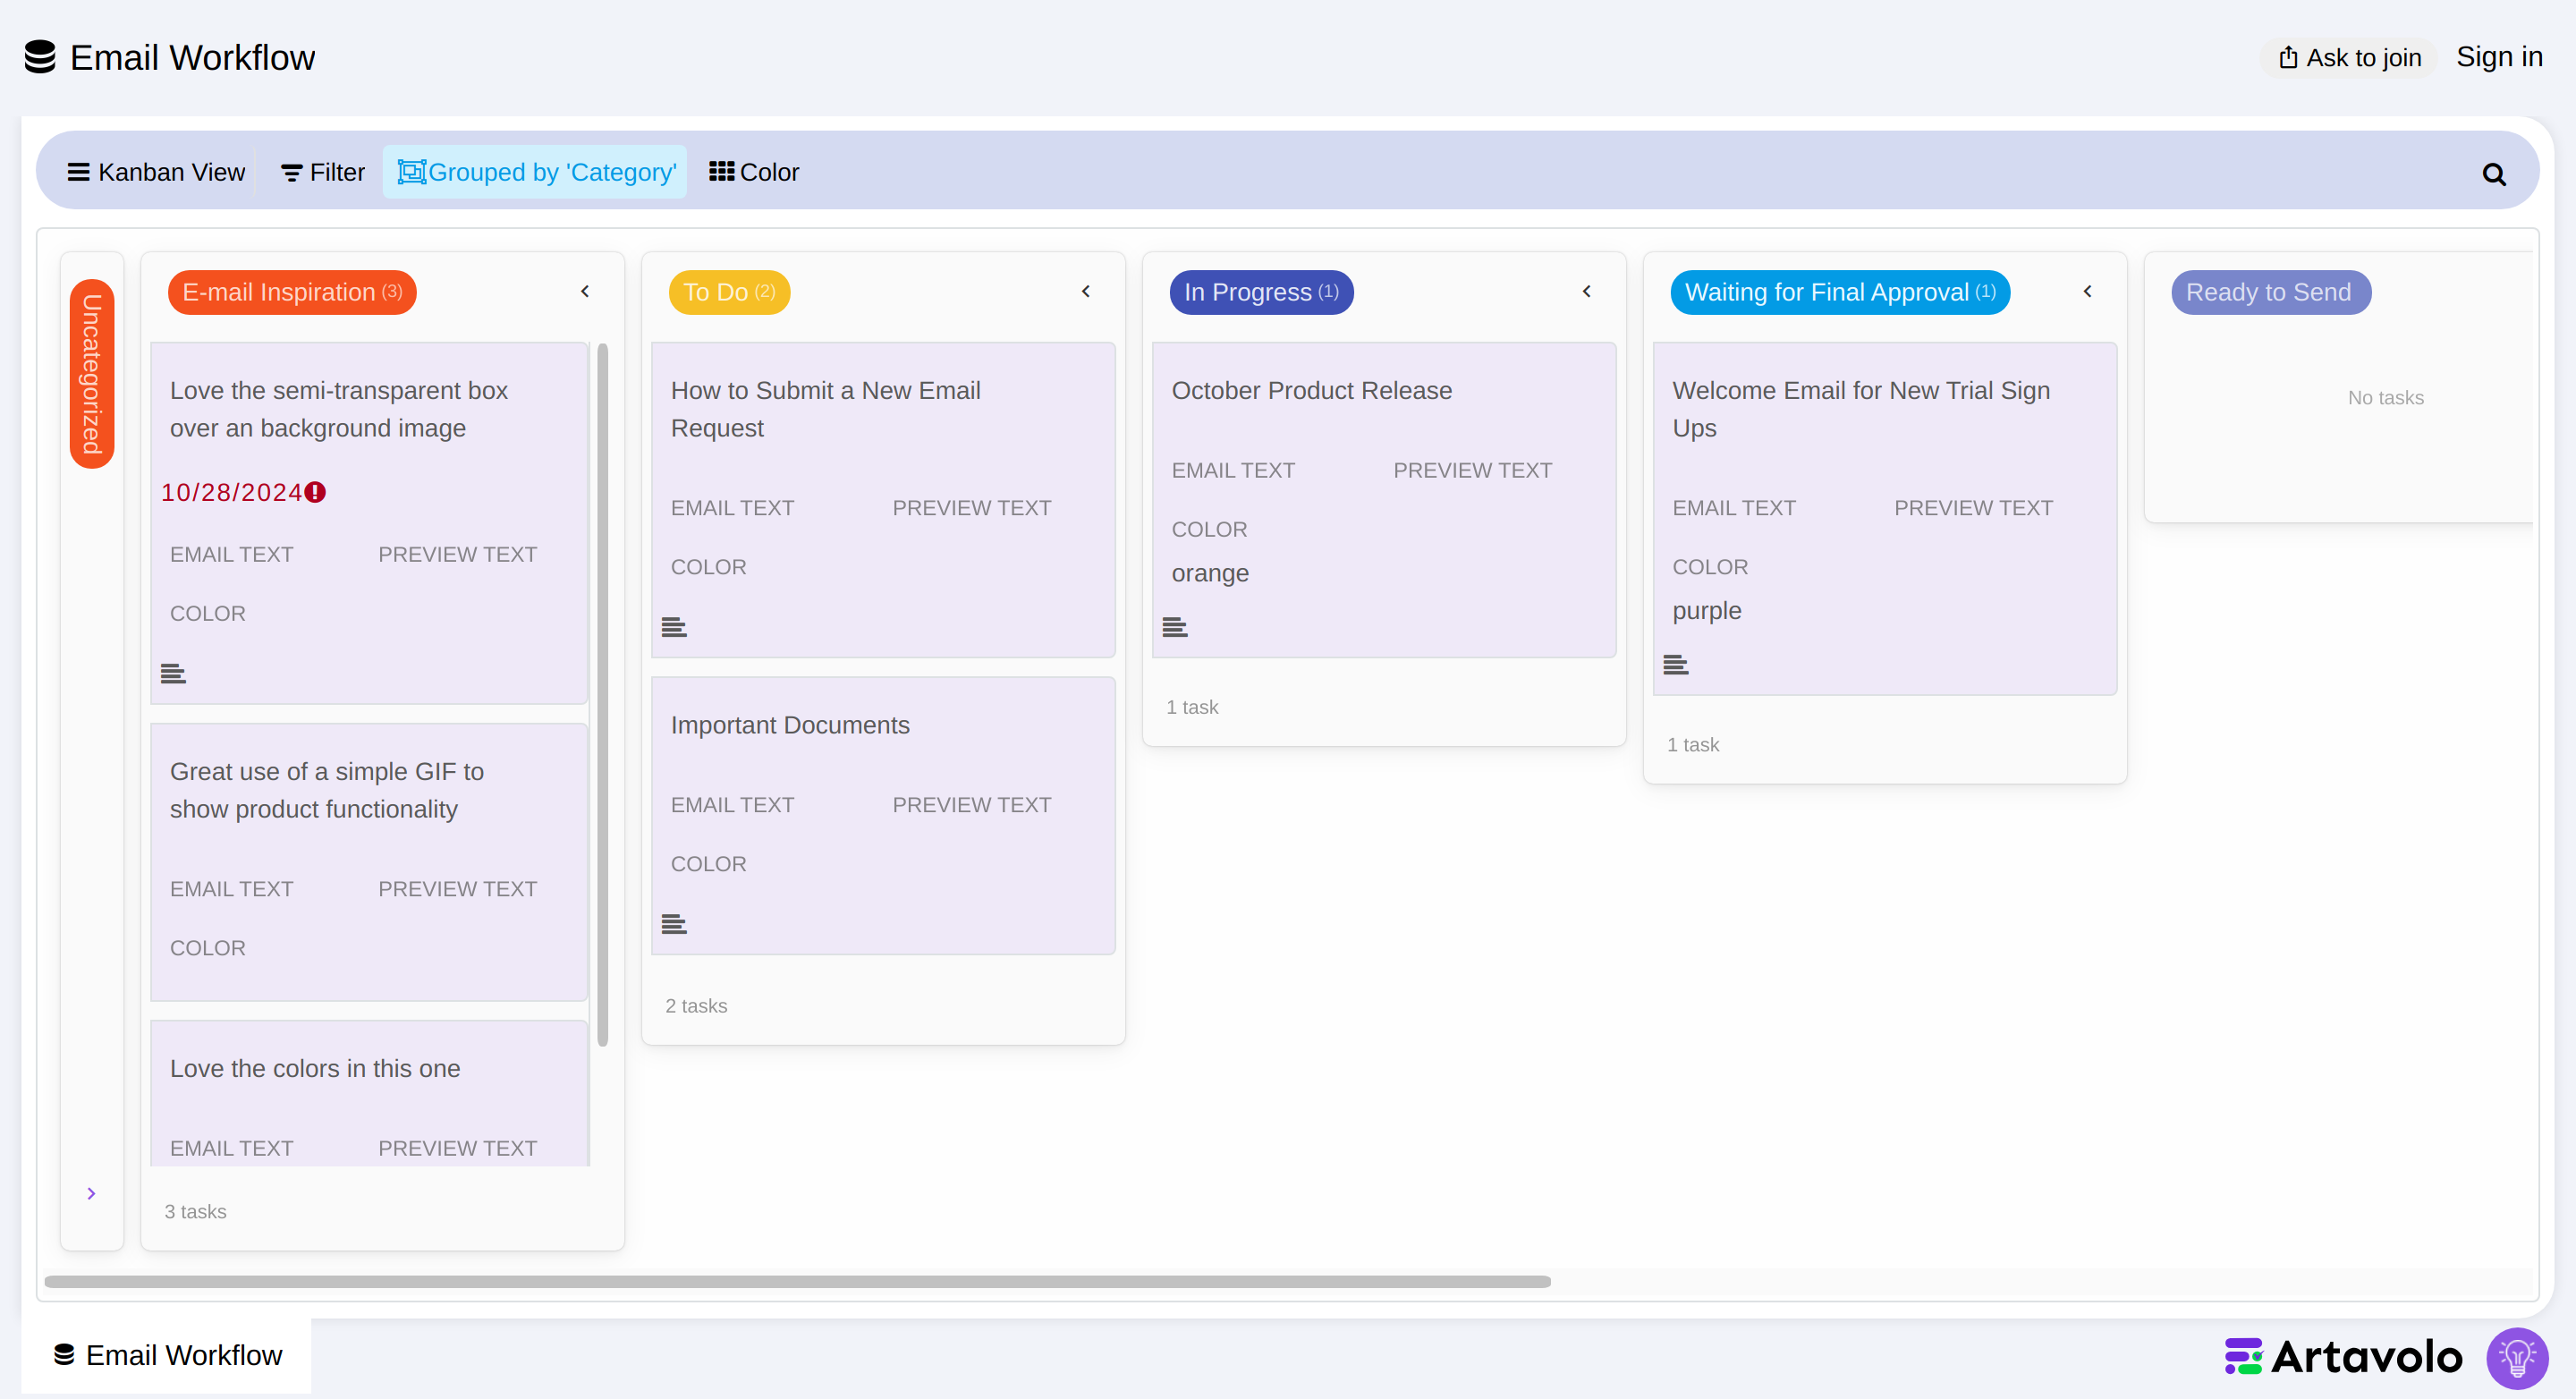Collapse Waiting for Final Approval column
Image resolution: width=2576 pixels, height=1399 pixels.
pos(2088,291)
